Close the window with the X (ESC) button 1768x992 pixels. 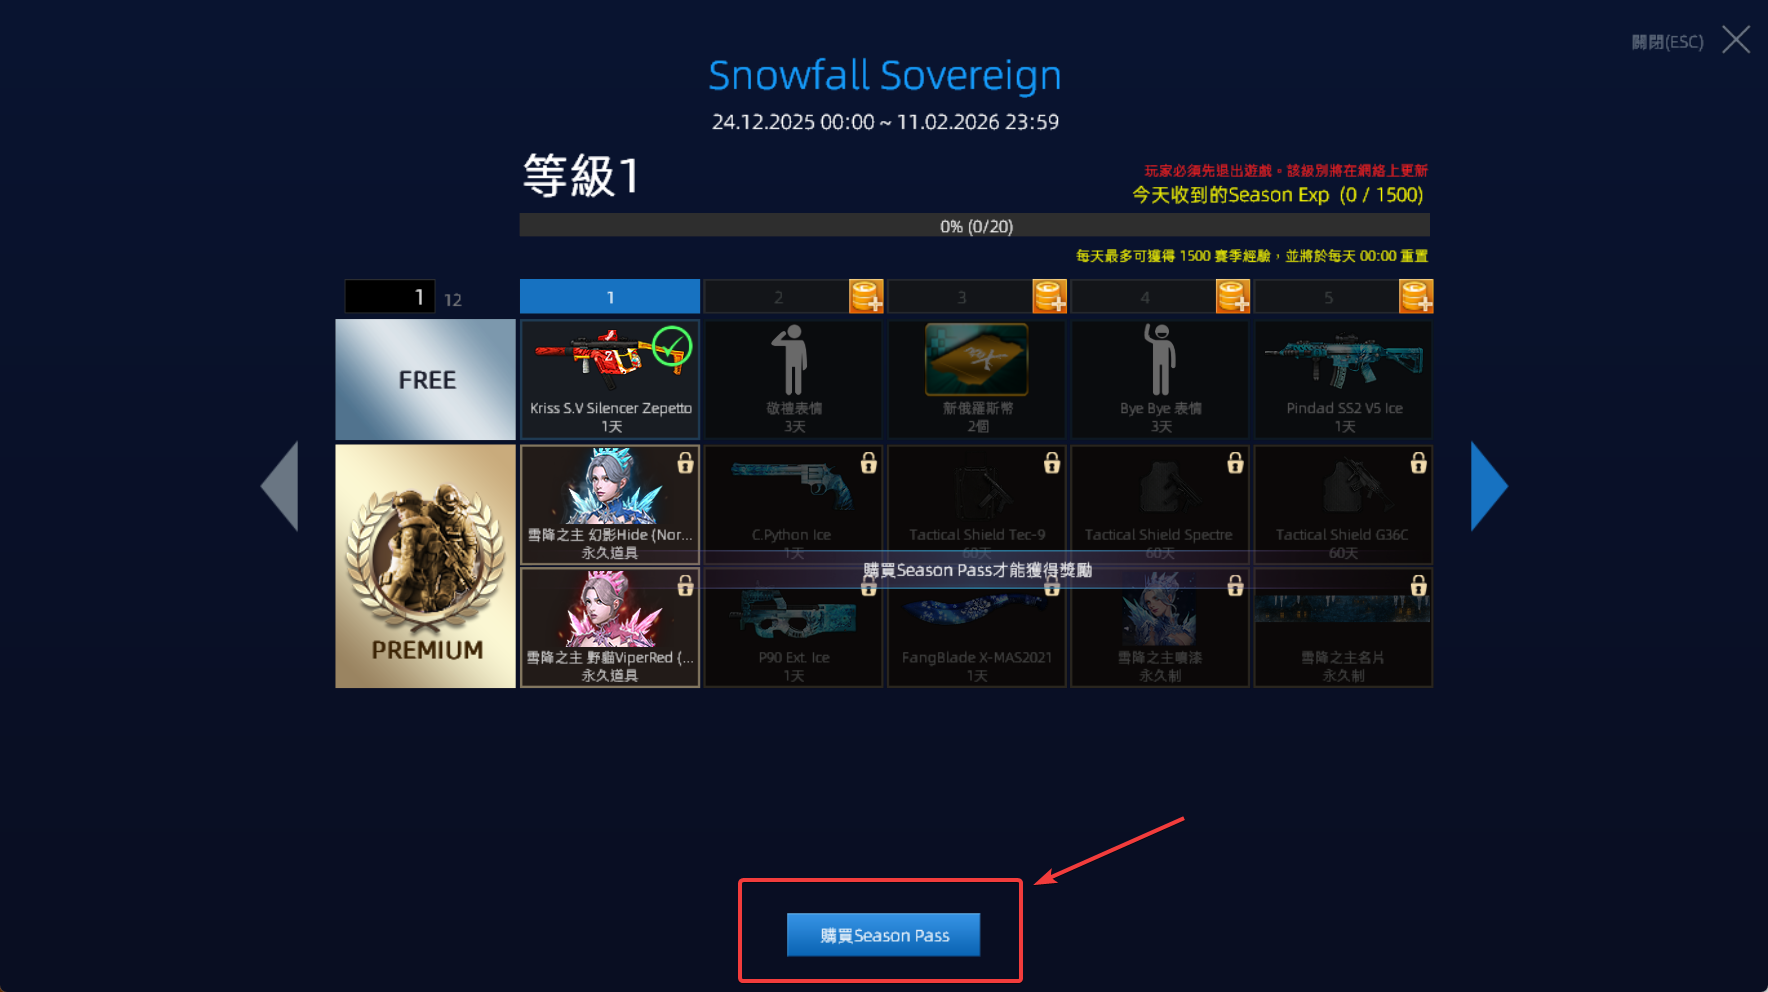tap(1736, 40)
